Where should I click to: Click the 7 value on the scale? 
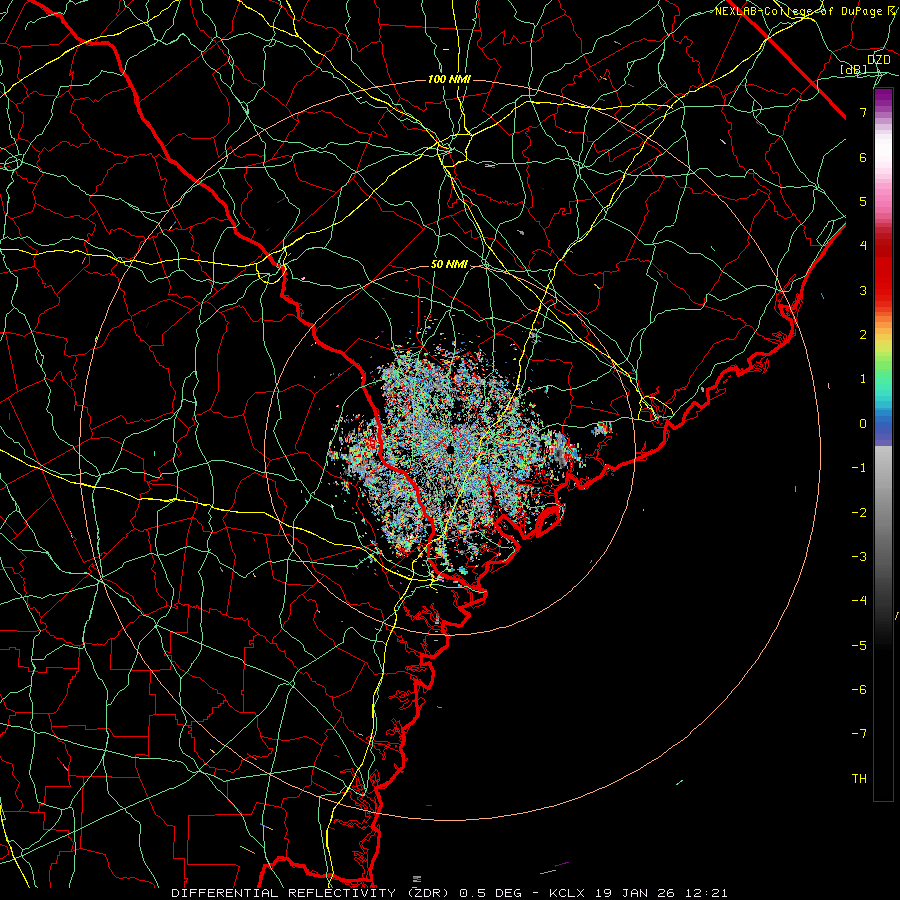tap(863, 112)
